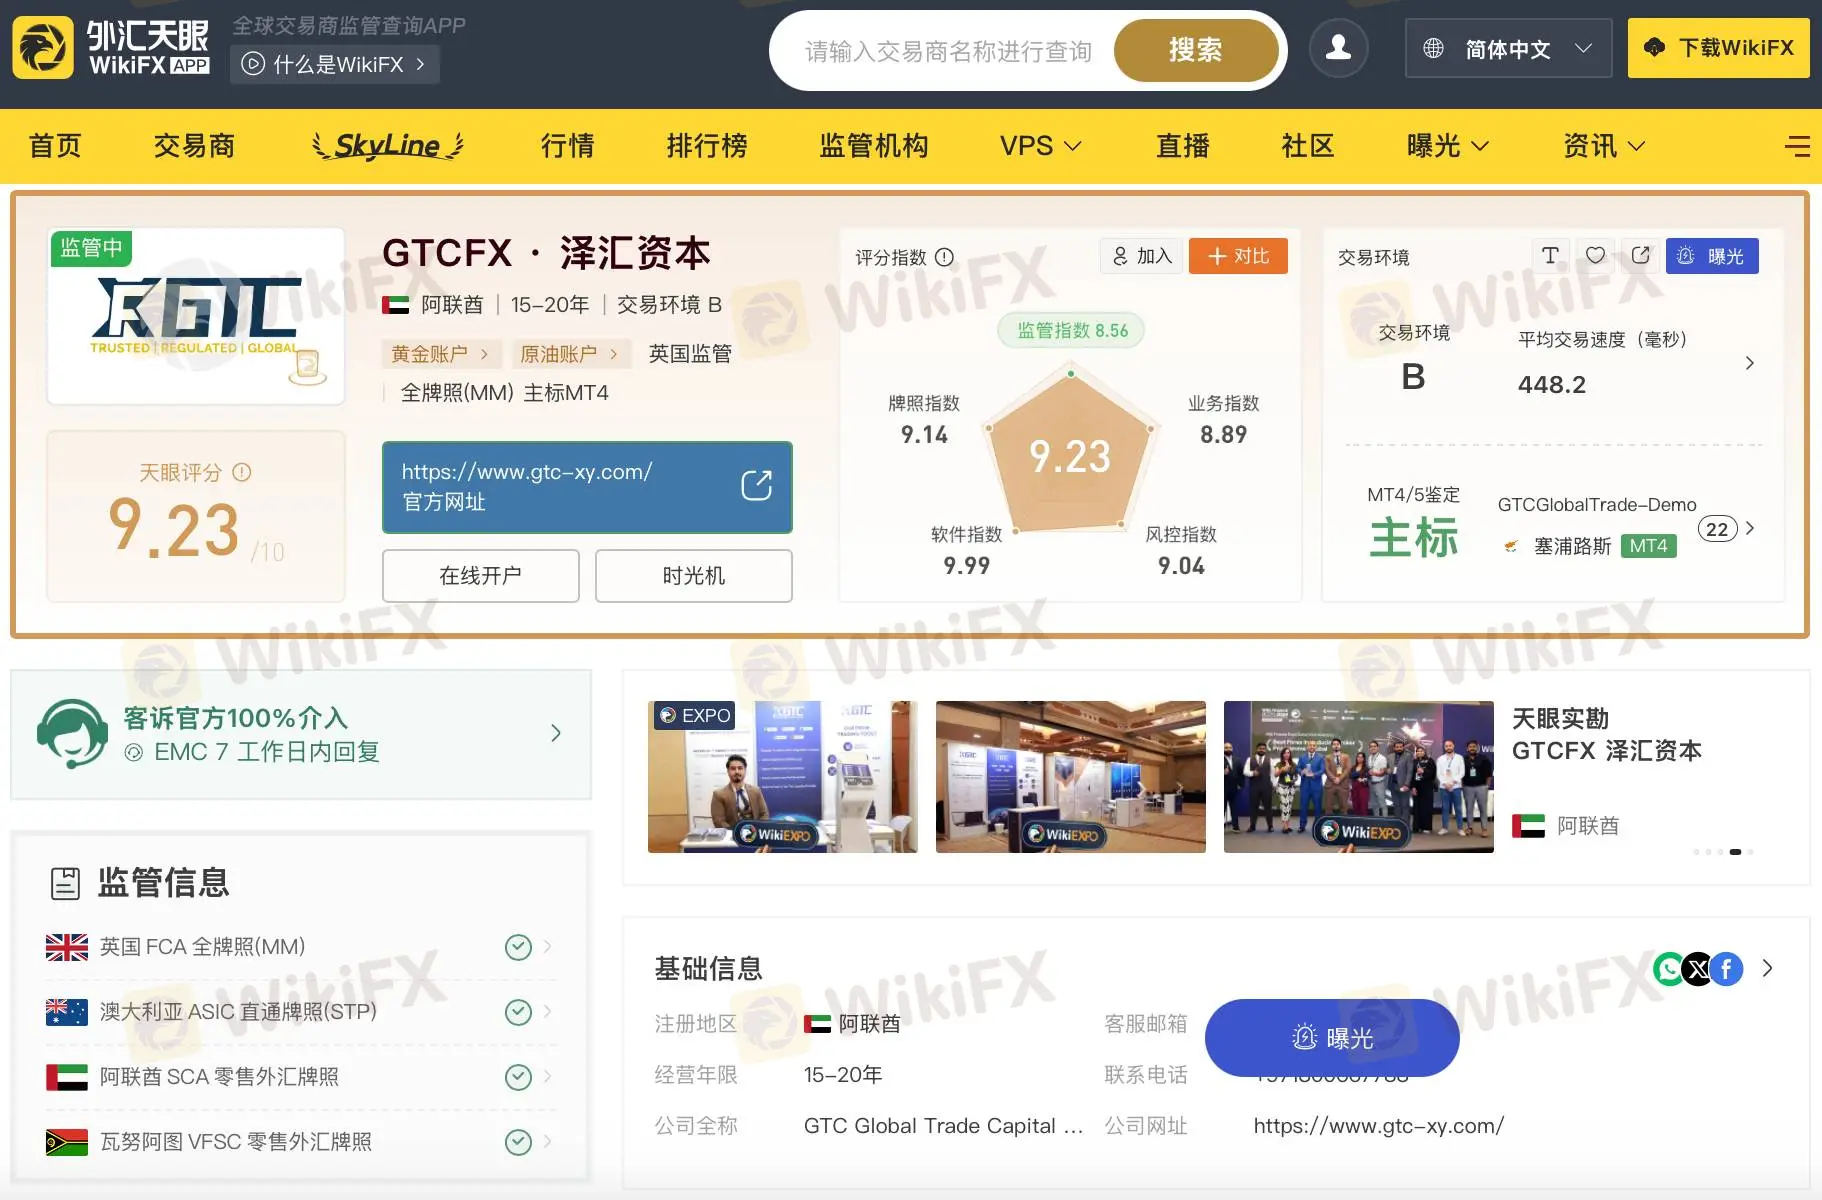This screenshot has width=1822, height=1200.
Task: Click the customer service headset icon
Action: click(72, 734)
